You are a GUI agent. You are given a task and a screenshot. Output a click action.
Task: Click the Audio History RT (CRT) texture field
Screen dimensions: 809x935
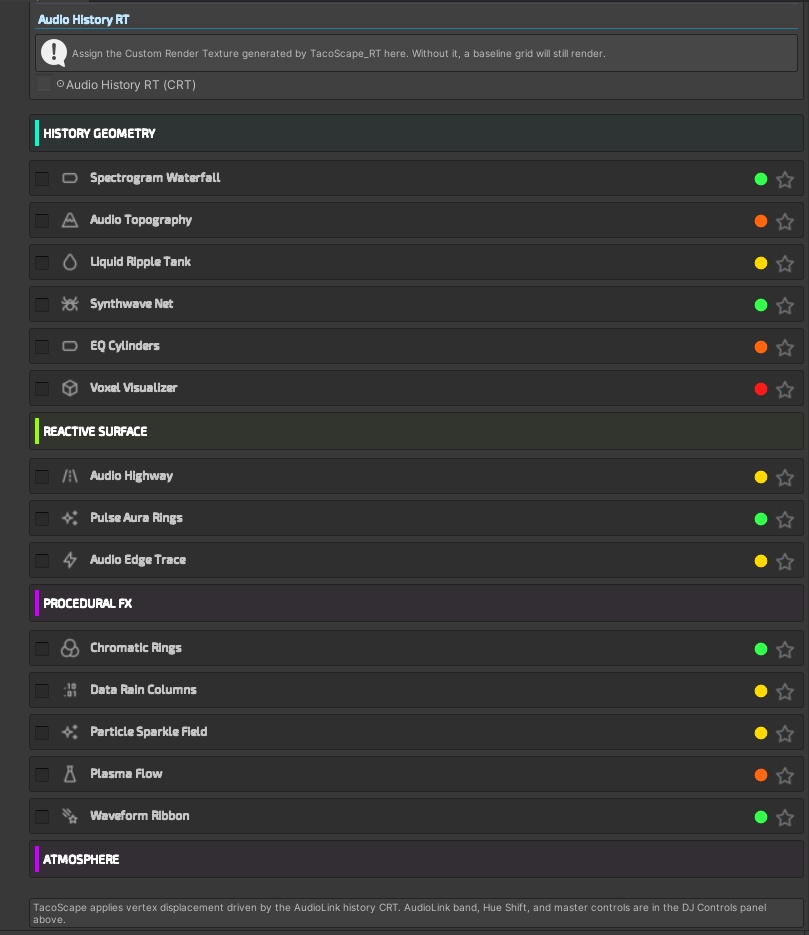click(x=130, y=85)
